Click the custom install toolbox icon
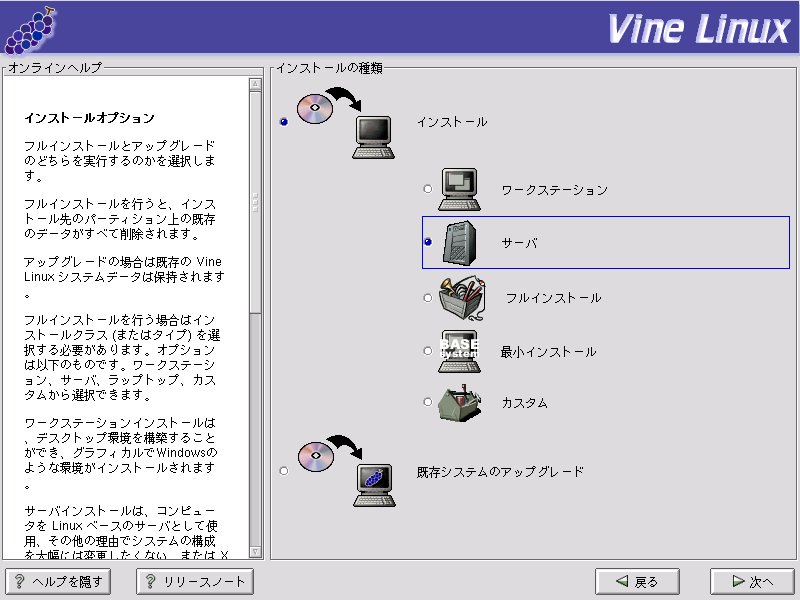The image size is (800, 600). [460, 403]
